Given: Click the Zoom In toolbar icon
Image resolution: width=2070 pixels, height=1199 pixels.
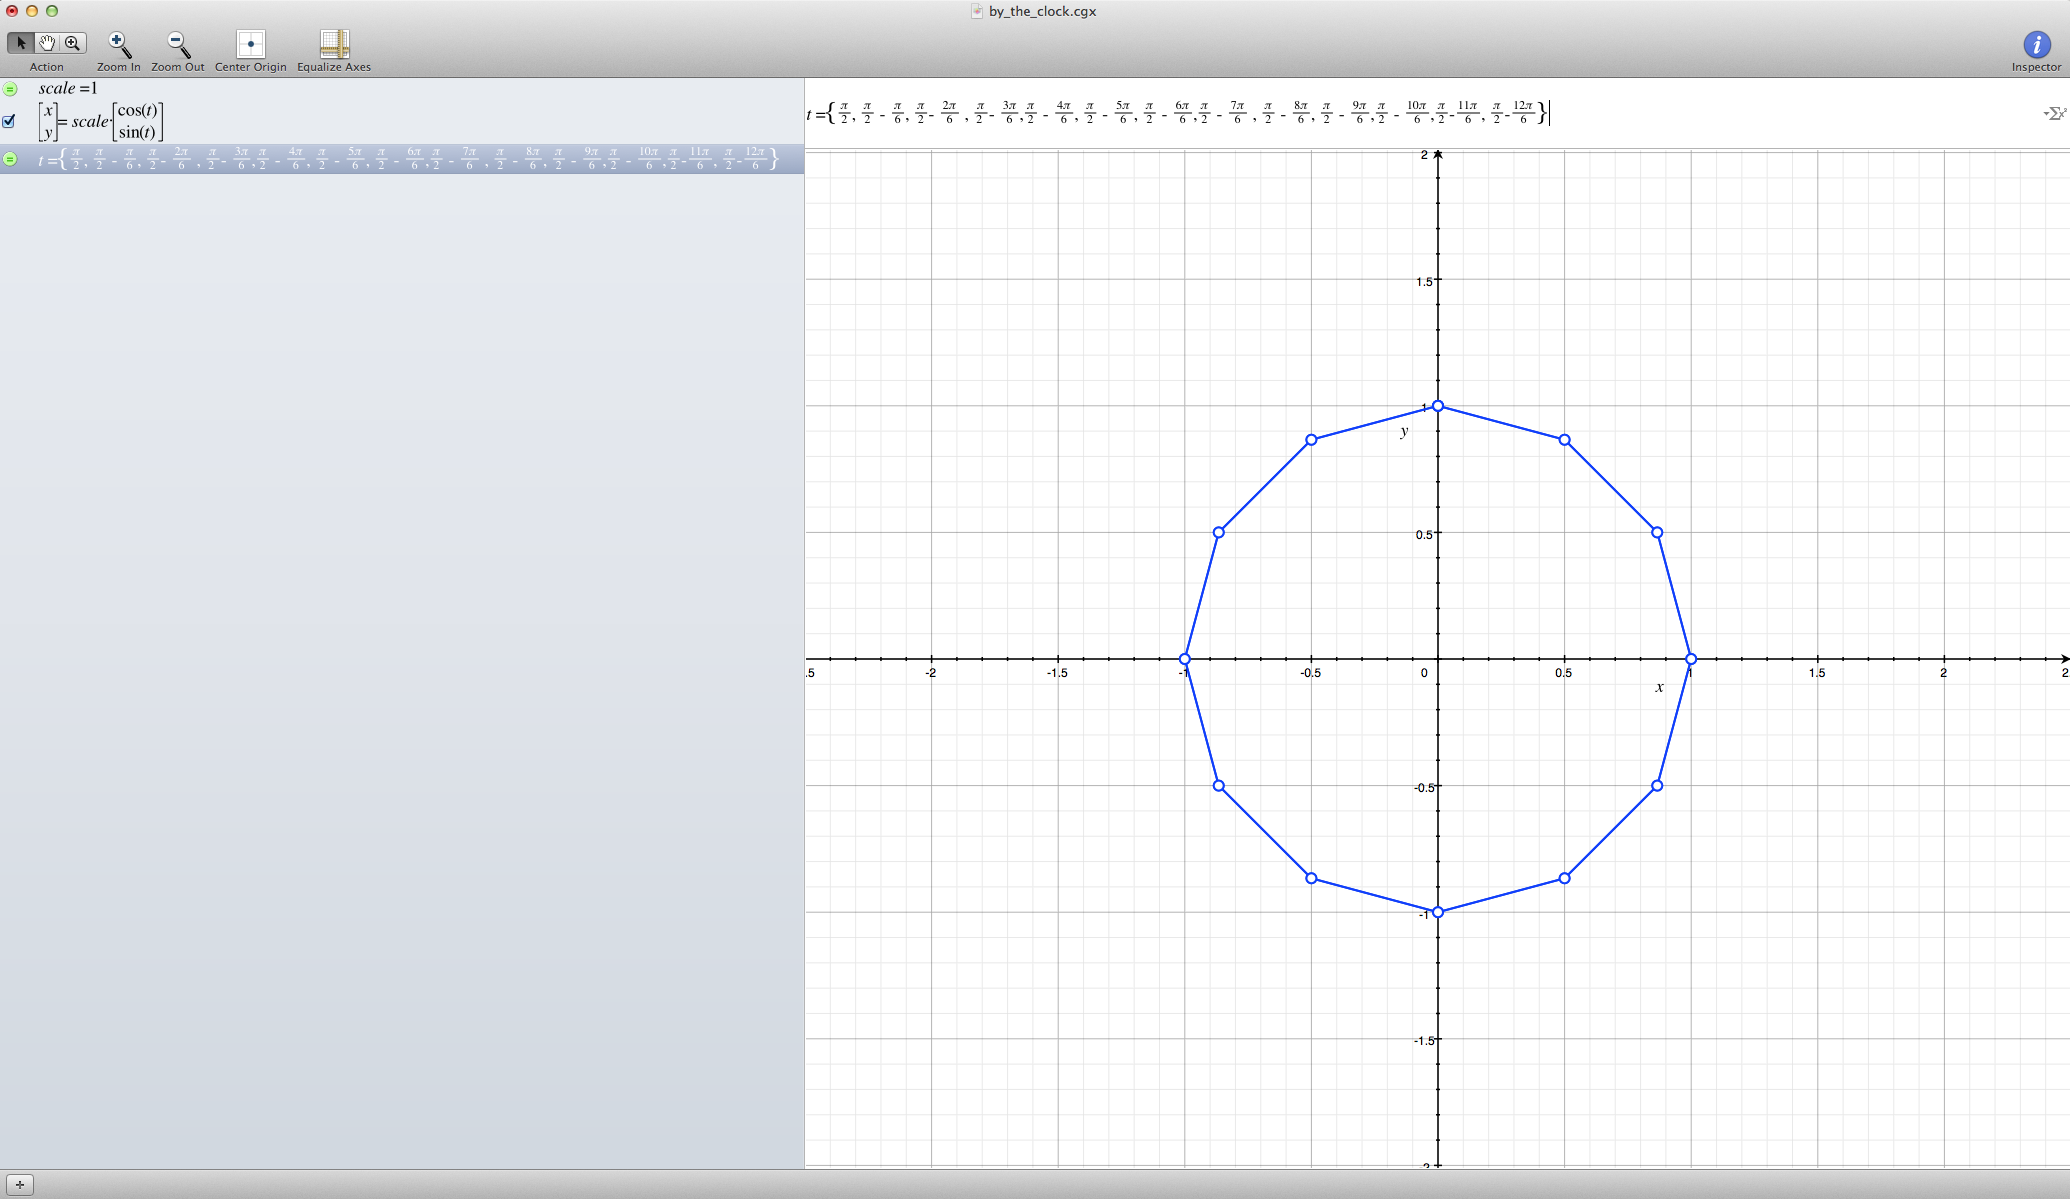Looking at the screenshot, I should tap(117, 43).
